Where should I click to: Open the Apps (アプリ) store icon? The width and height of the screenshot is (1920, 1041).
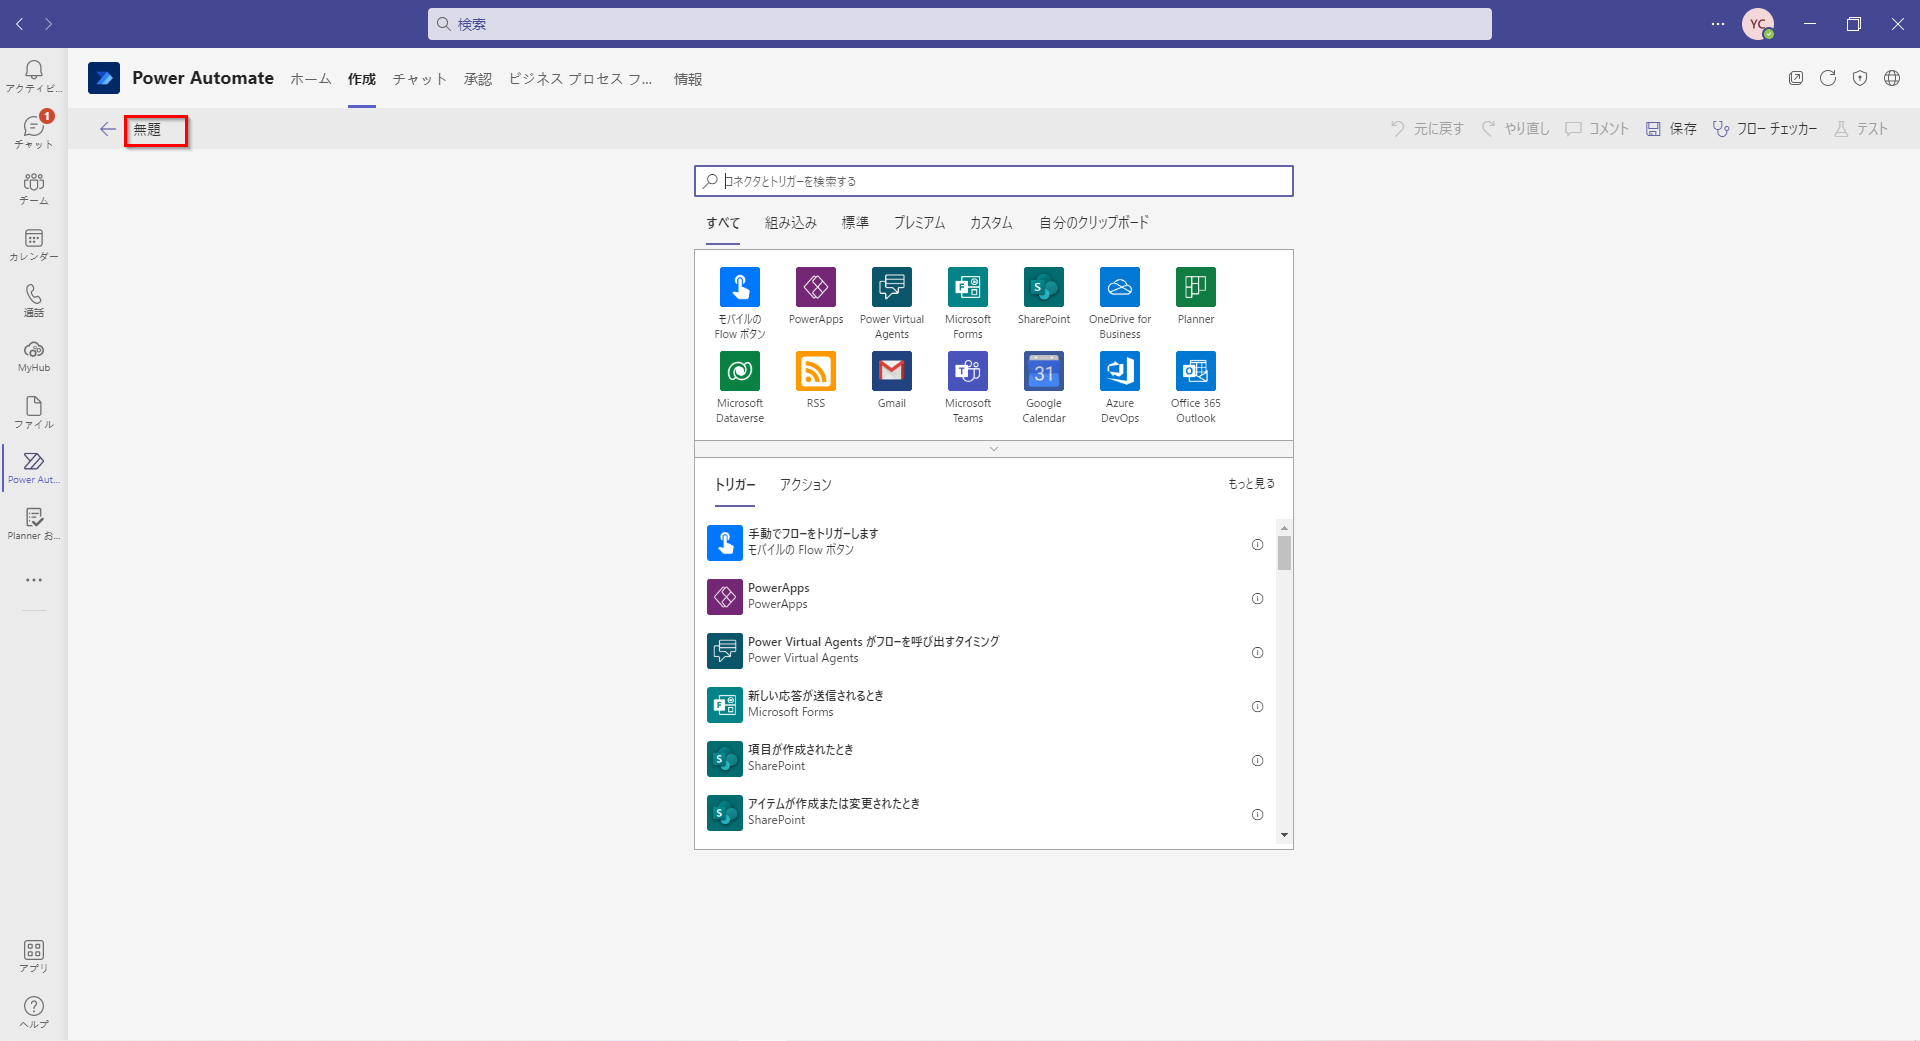click(x=34, y=956)
